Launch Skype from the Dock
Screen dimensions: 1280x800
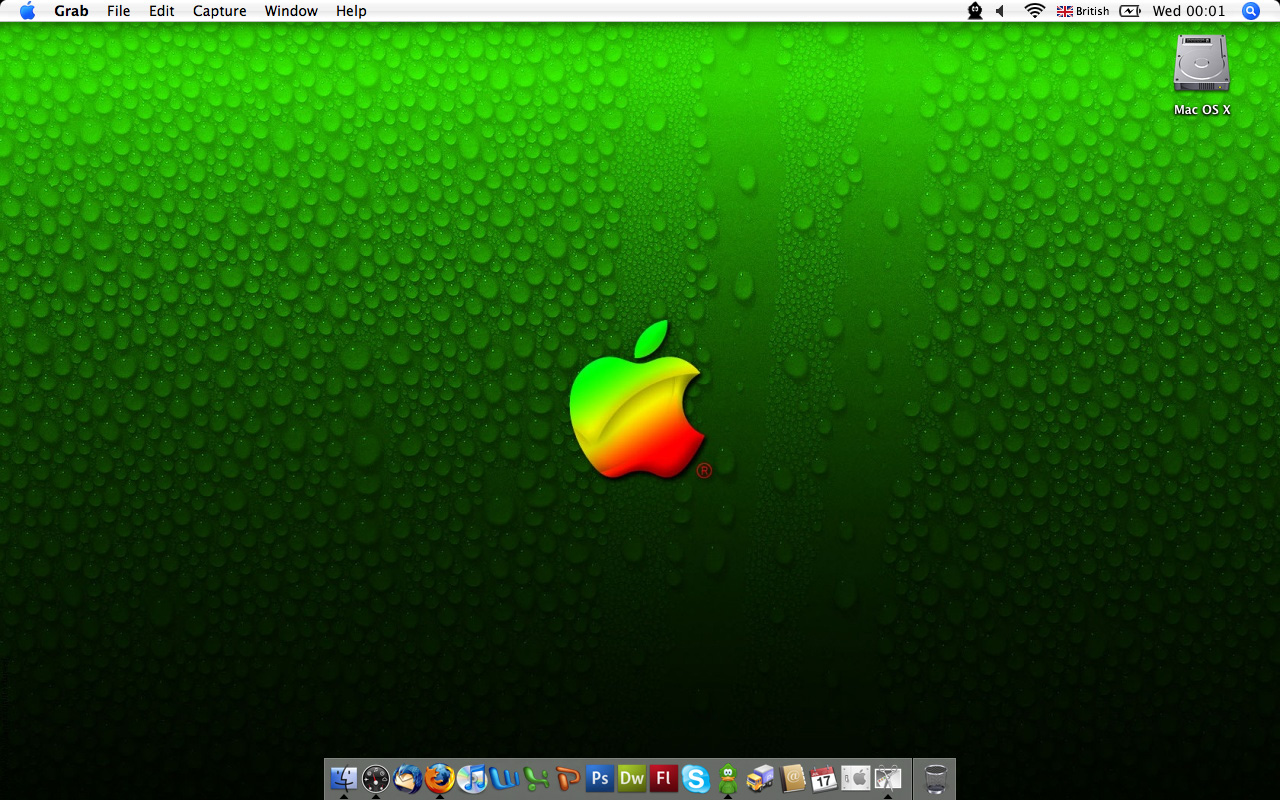(x=695, y=778)
